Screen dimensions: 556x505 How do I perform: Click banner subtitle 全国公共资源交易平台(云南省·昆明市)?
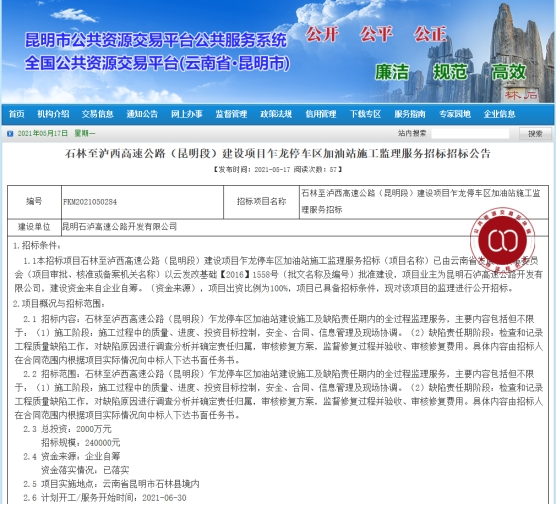coord(157,63)
